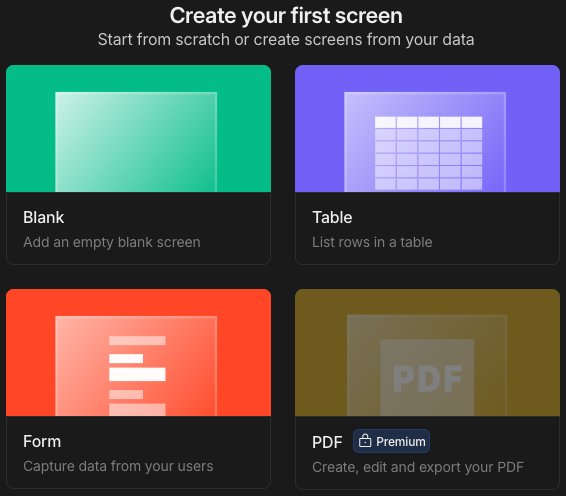Pick the red Form screen thumbnail

tap(138, 352)
